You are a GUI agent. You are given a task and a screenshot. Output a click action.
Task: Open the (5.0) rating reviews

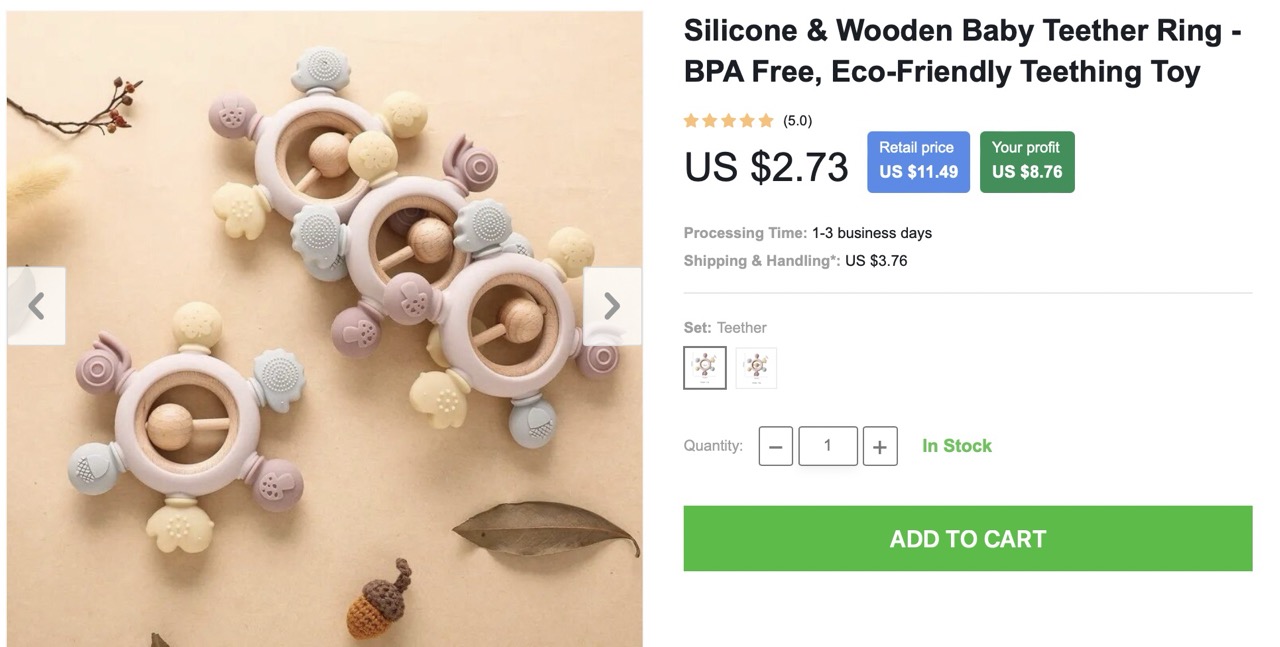(x=797, y=121)
